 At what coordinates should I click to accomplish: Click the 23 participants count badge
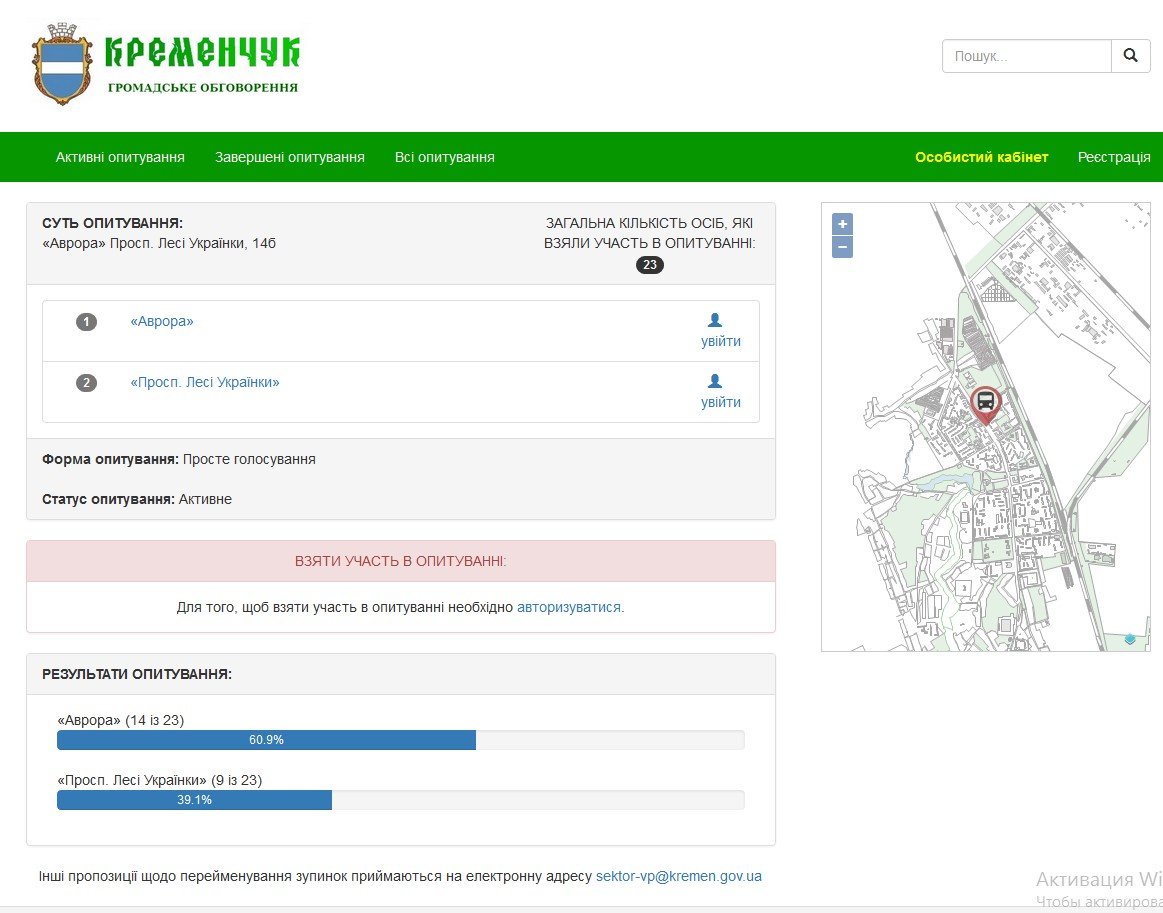(x=650, y=265)
